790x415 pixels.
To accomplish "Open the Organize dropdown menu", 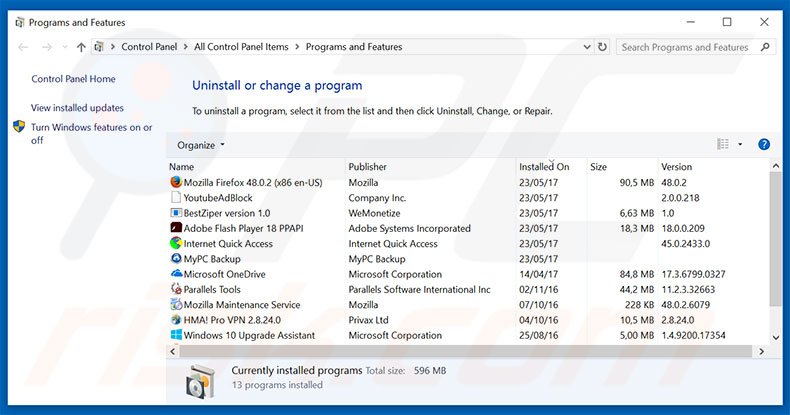I will [x=200, y=145].
